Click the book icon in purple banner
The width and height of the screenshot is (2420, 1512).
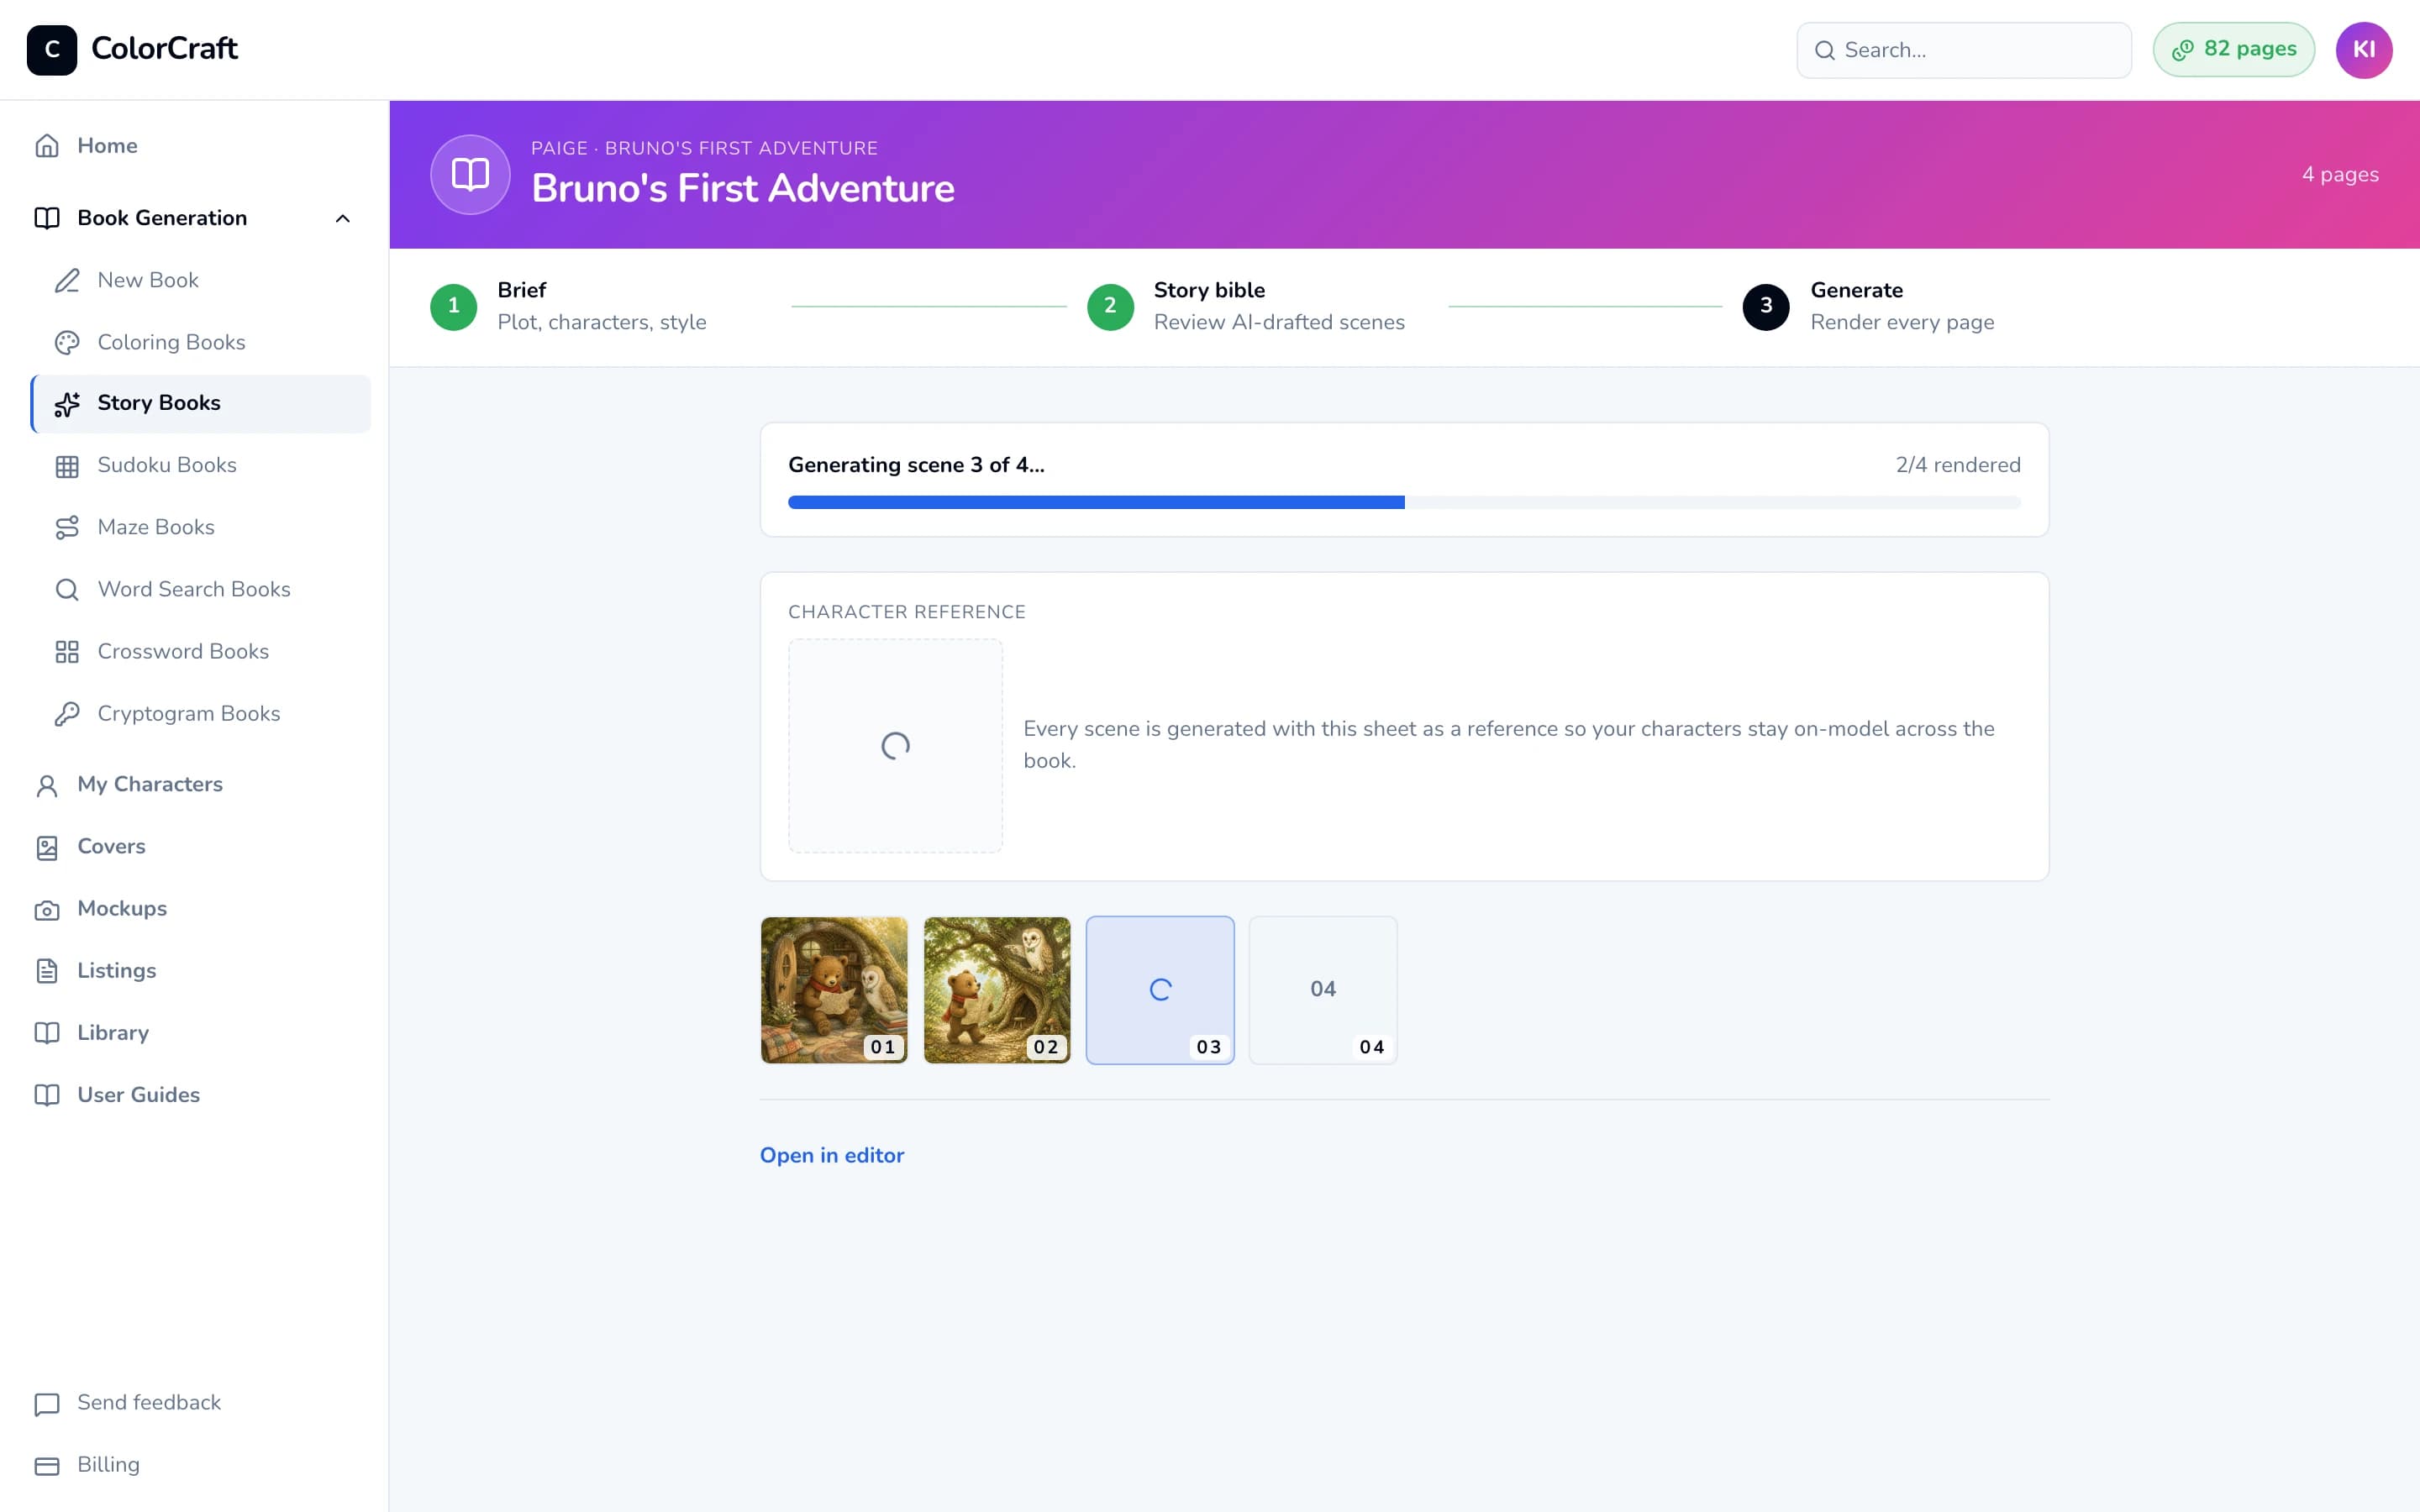click(470, 174)
